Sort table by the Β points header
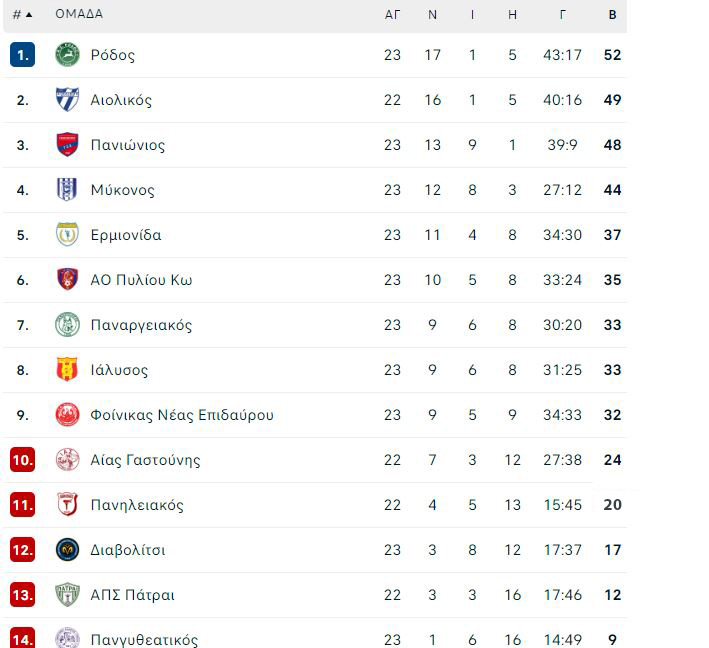This screenshot has width=709, height=648. click(612, 14)
